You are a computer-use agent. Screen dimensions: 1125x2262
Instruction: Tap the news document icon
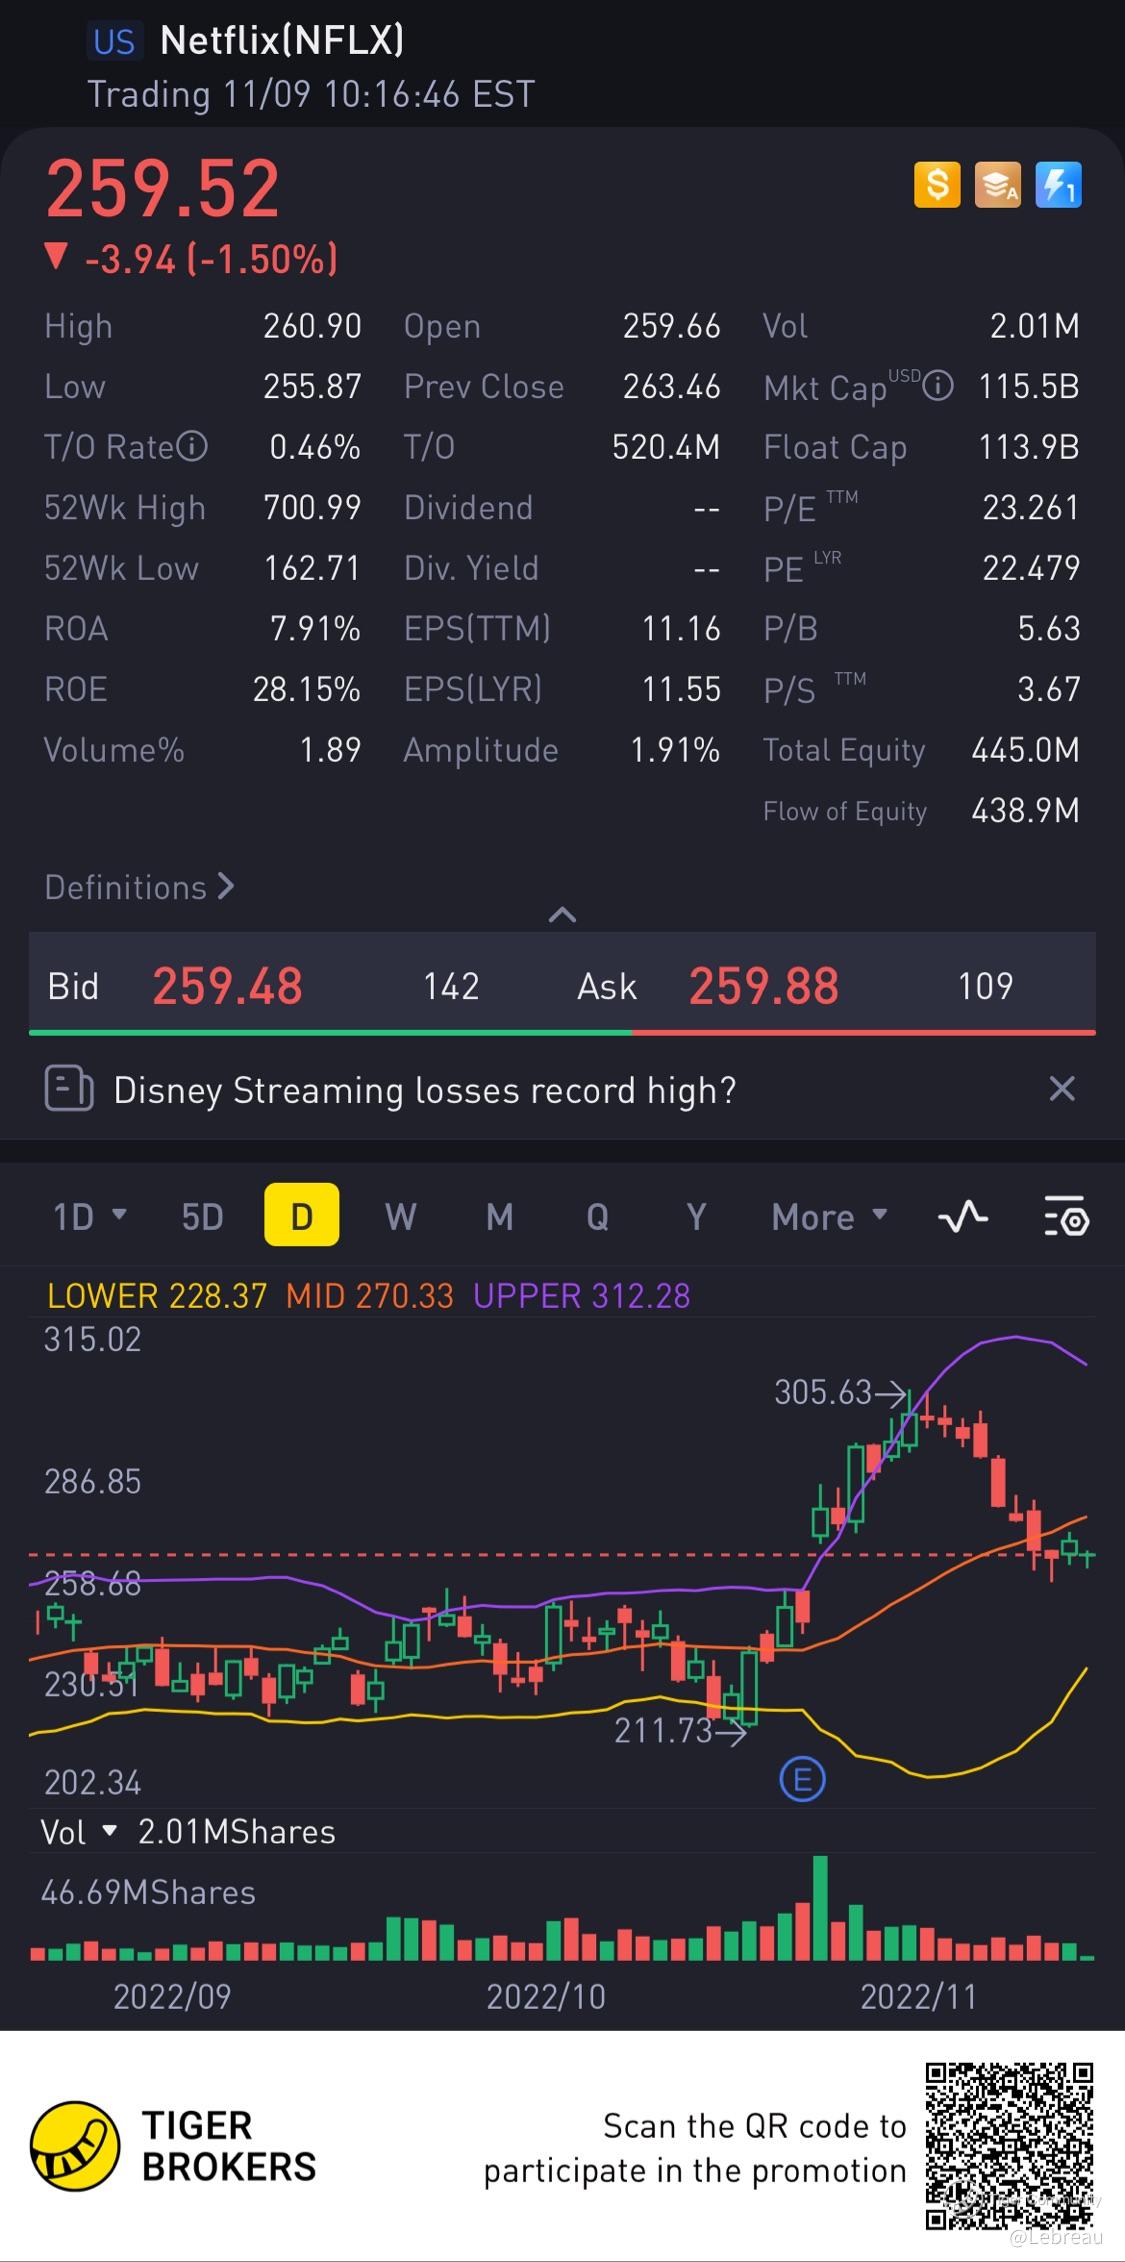(69, 1089)
